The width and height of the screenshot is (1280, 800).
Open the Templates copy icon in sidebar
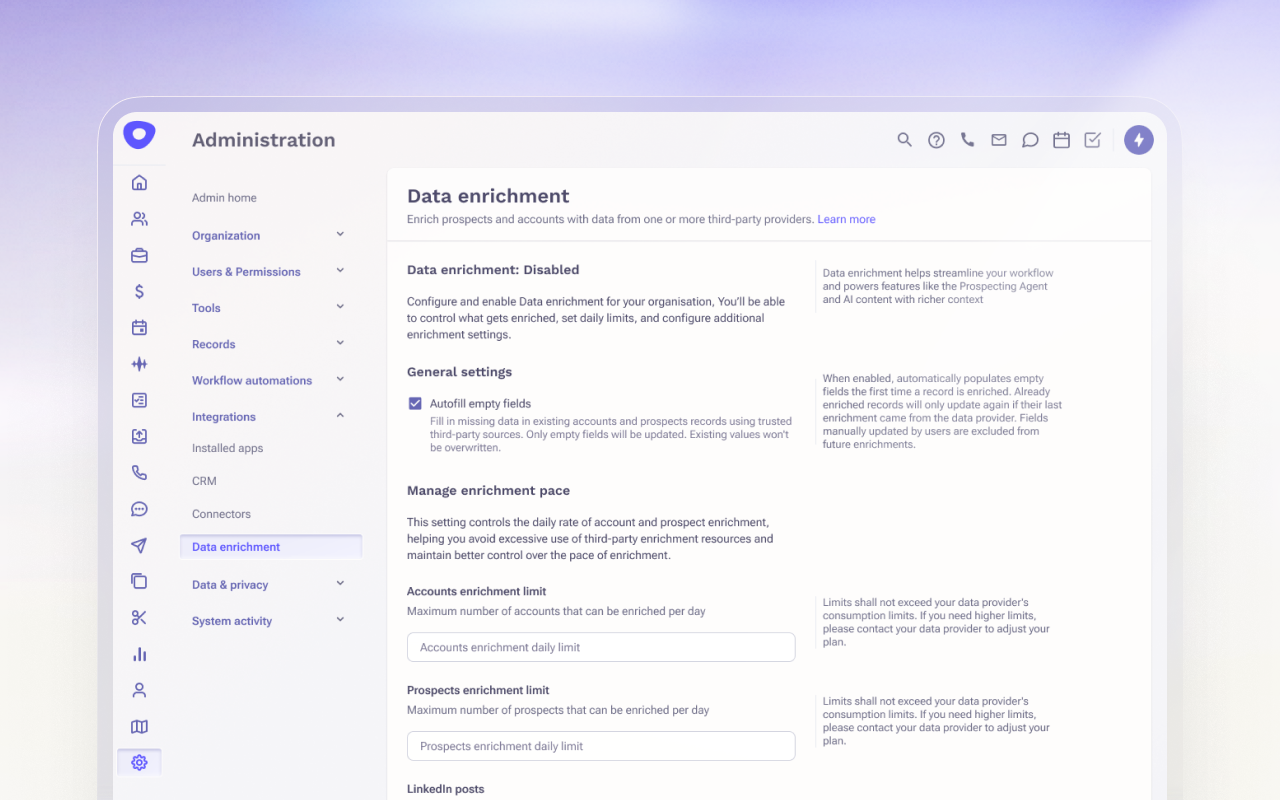click(x=139, y=581)
